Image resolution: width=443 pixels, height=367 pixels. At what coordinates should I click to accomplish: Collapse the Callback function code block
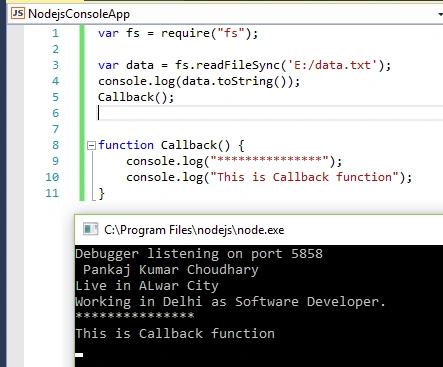pyautogui.click(x=91, y=145)
